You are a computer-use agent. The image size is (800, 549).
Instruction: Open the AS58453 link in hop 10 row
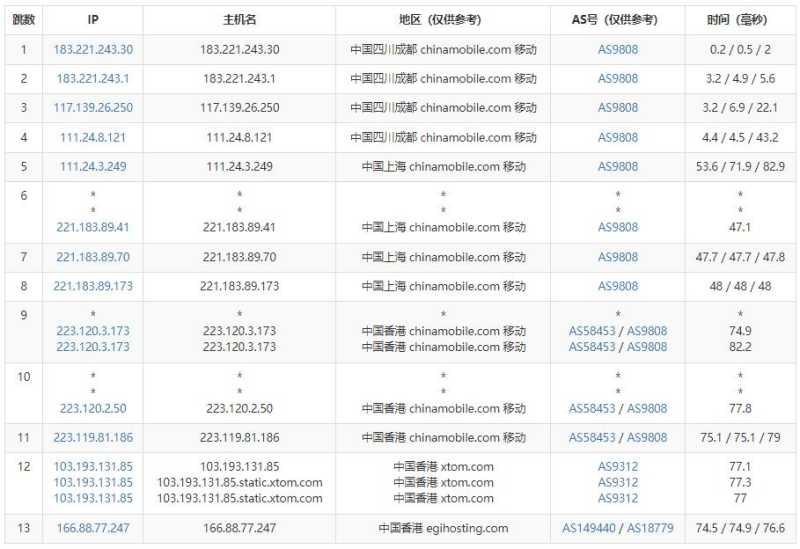[x=592, y=408]
